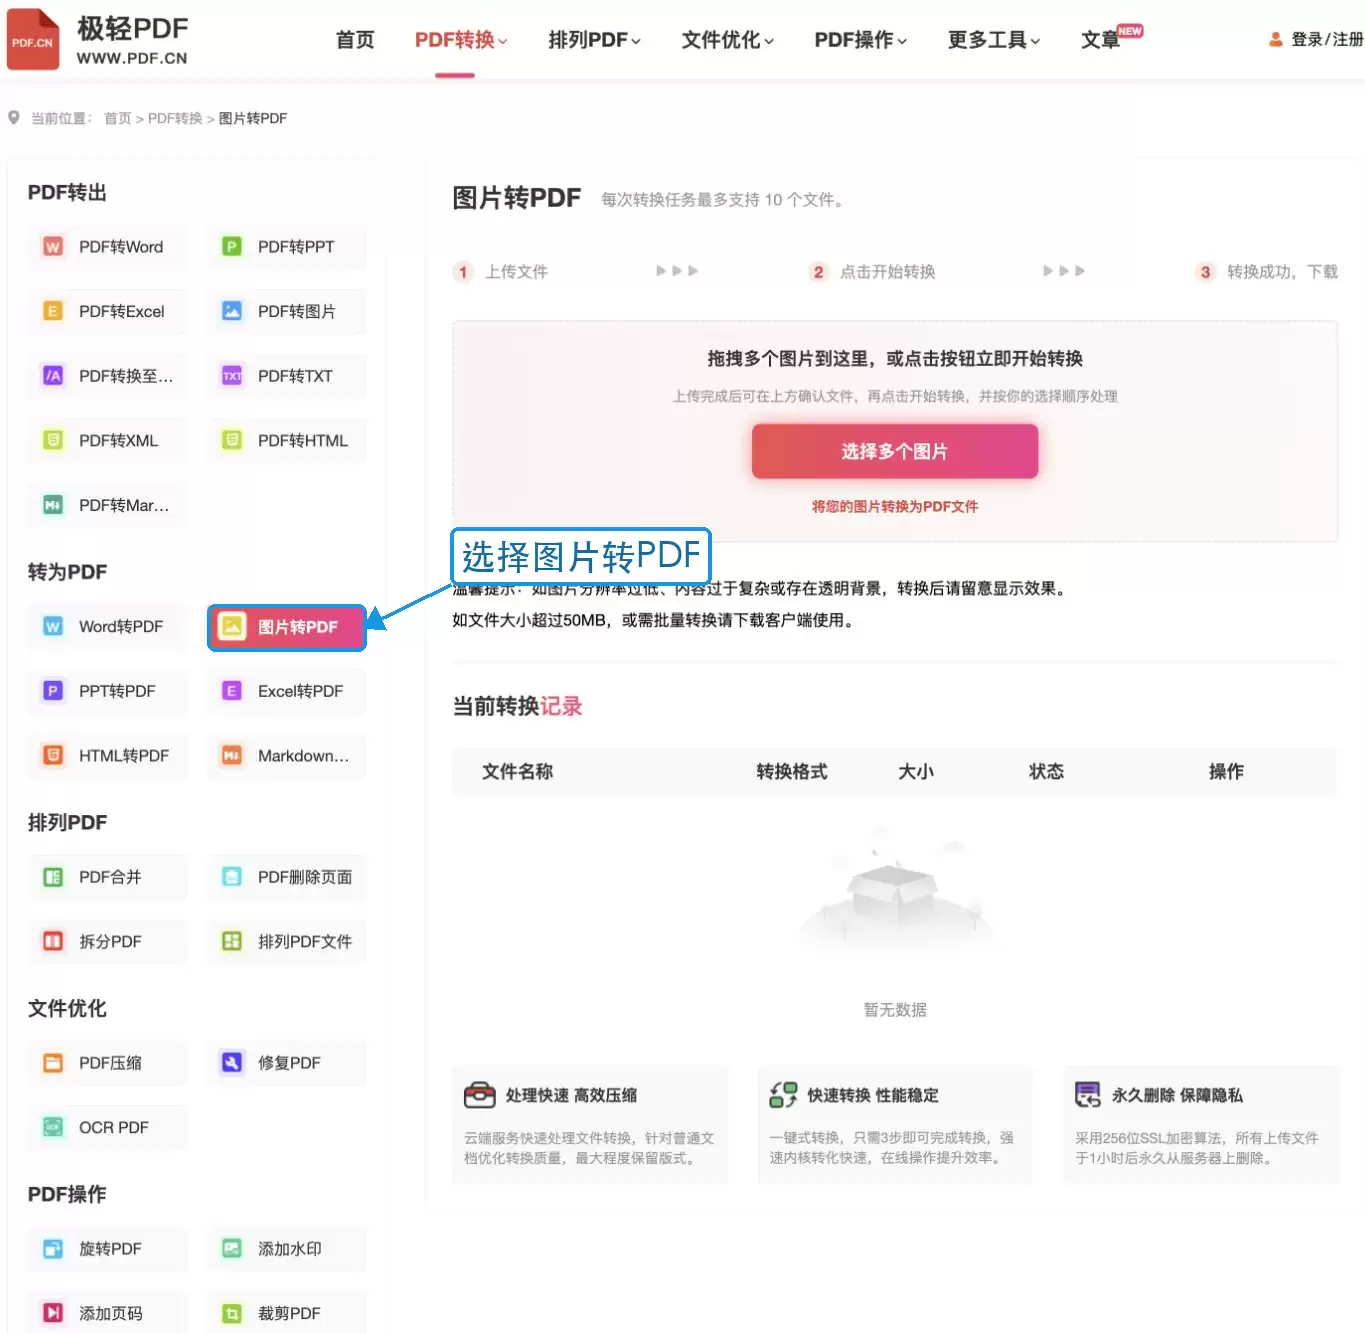
Task: Open the Excel转PDF icon
Action: coord(232,691)
